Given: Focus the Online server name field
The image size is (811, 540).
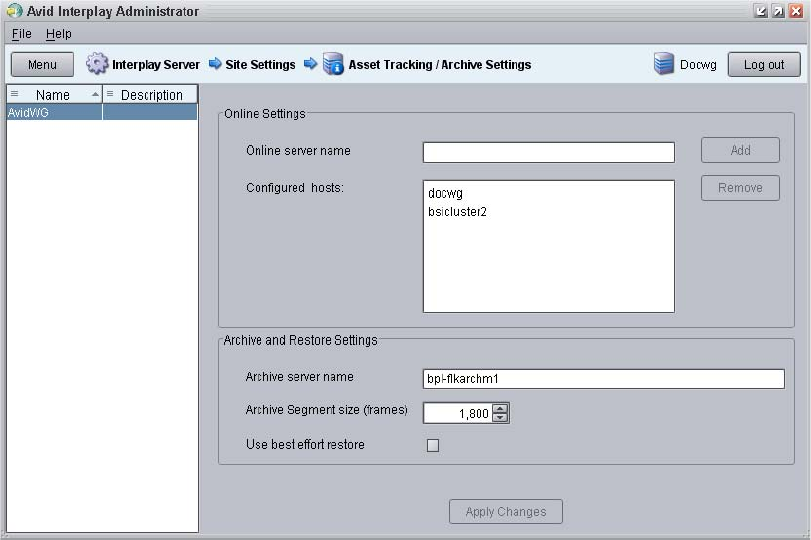Looking at the screenshot, I should (549, 152).
